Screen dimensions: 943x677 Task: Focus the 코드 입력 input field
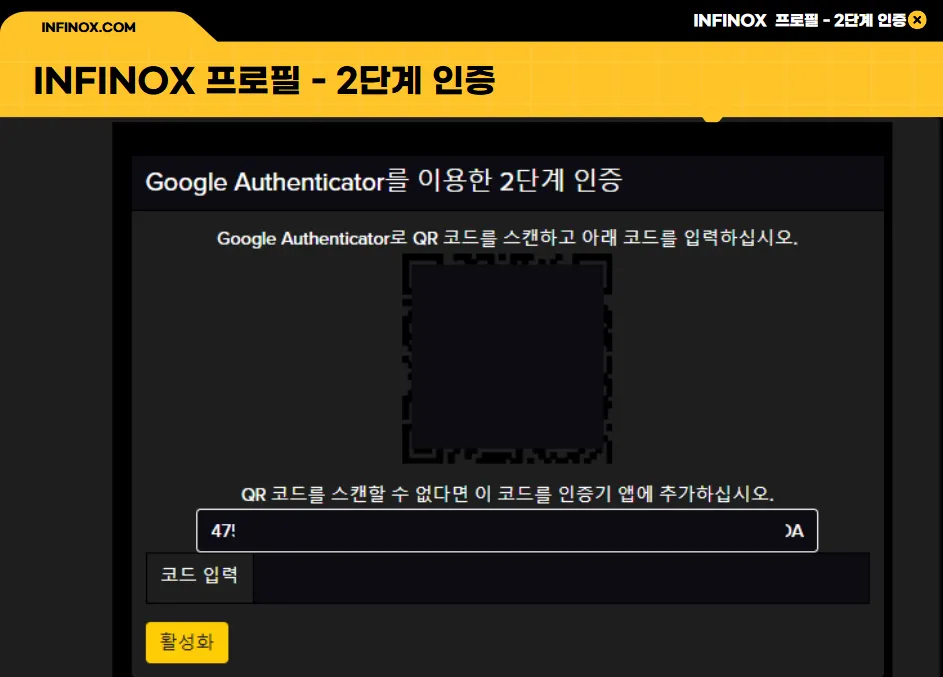point(561,578)
